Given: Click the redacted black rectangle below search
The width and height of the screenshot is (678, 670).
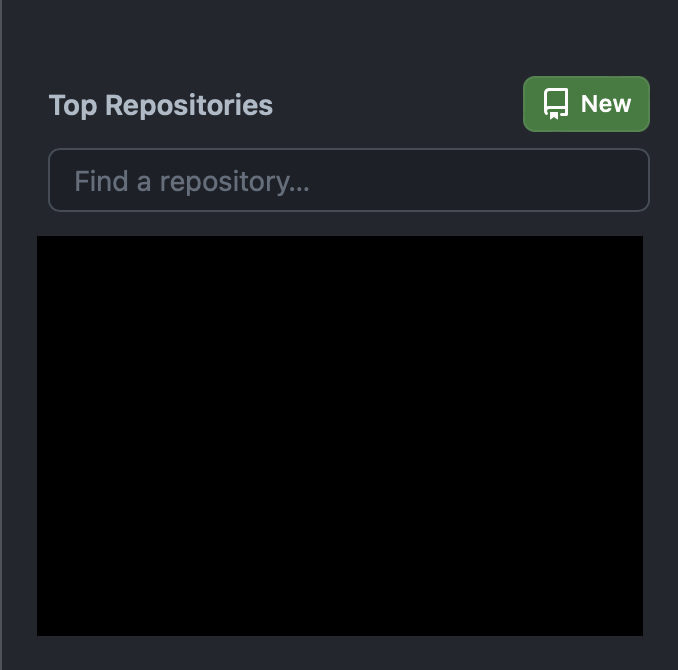Looking at the screenshot, I should [340, 436].
